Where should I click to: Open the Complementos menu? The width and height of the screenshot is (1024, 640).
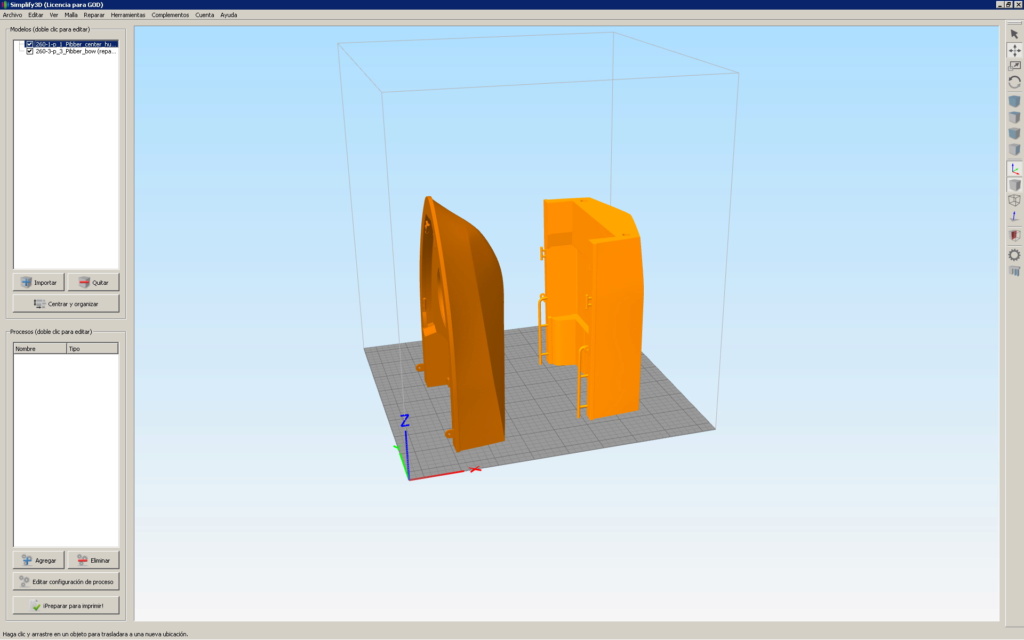click(170, 15)
